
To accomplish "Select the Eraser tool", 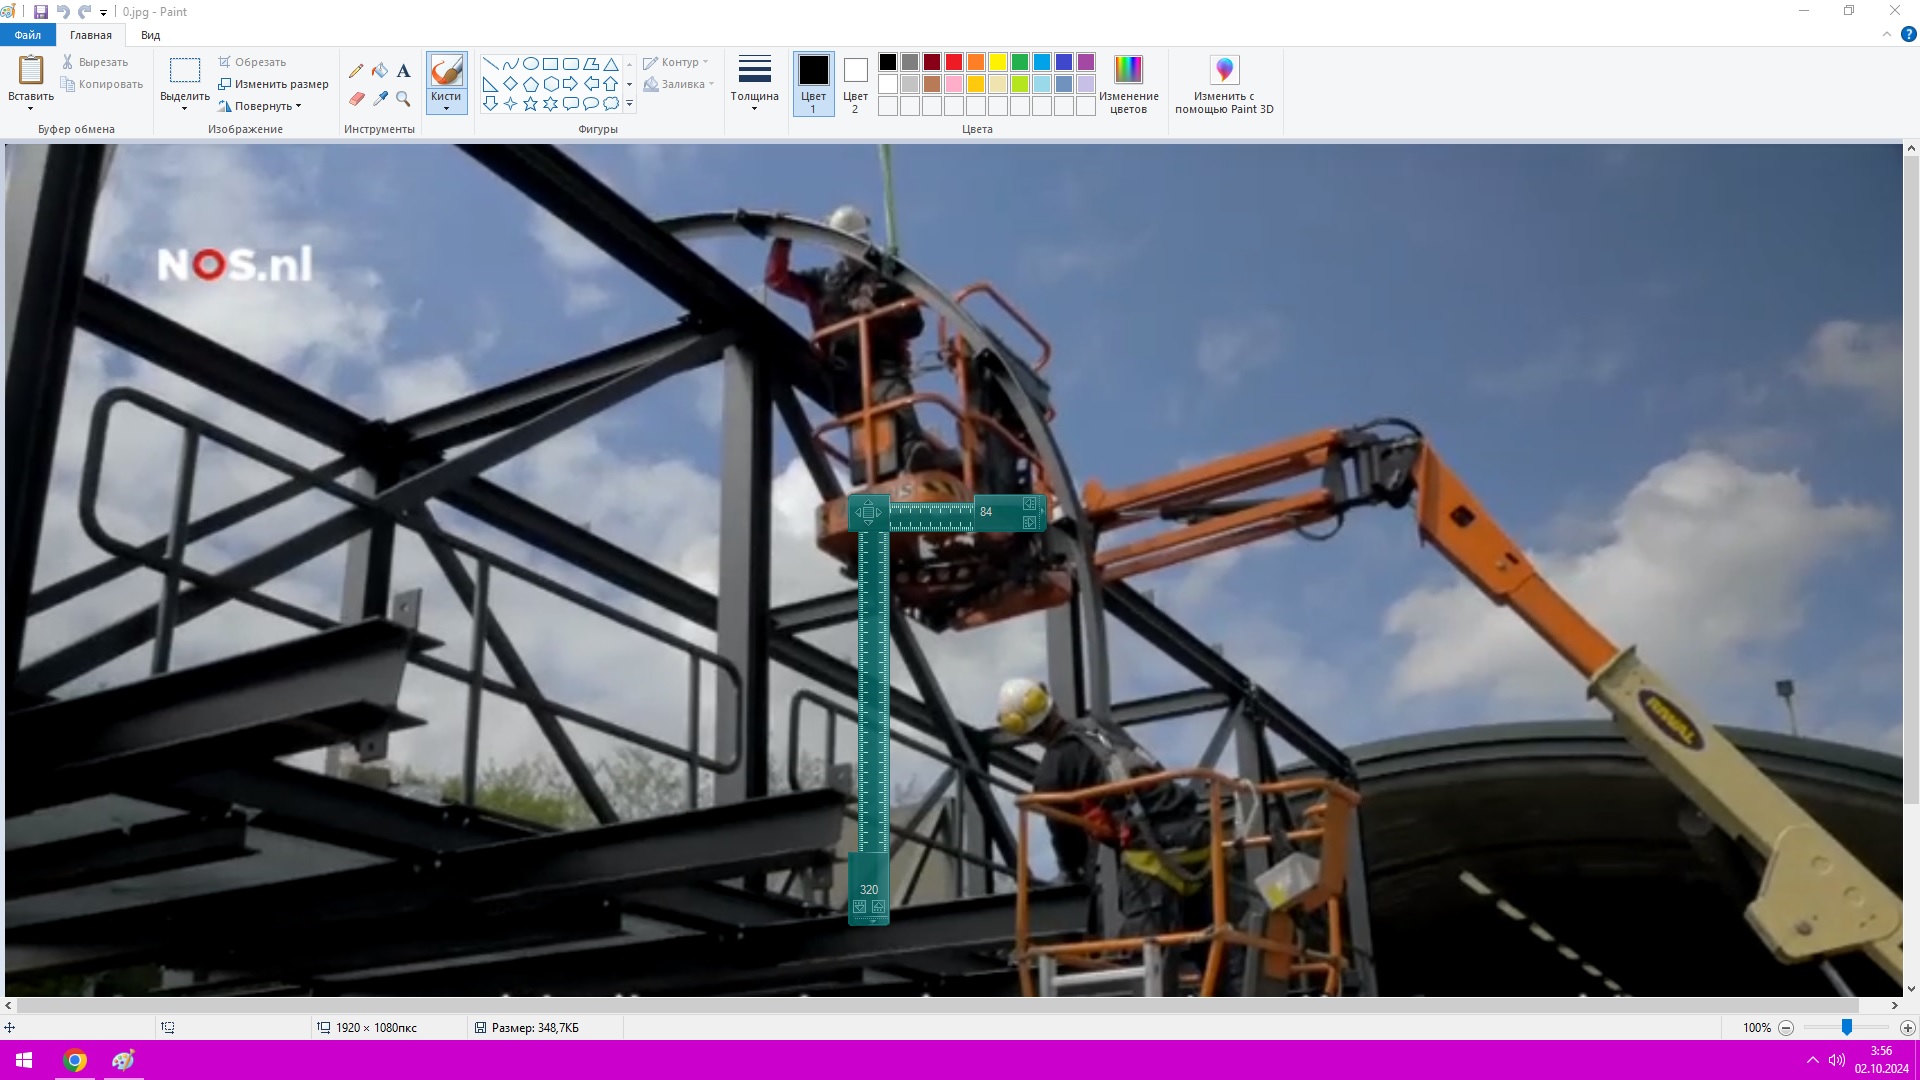I will click(356, 98).
